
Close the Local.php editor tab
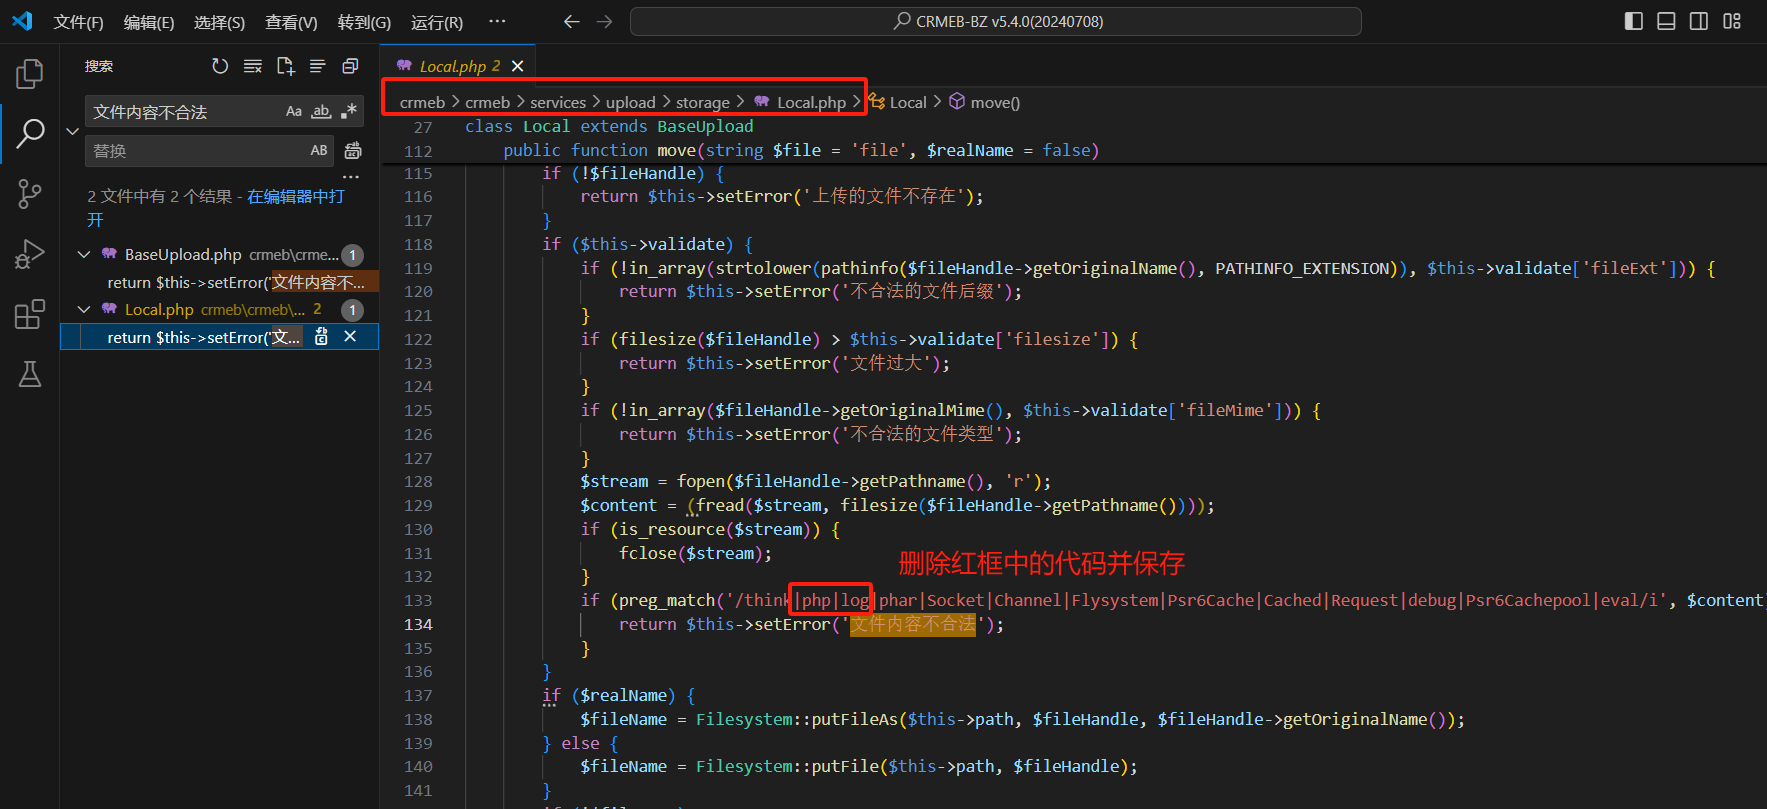coord(517,66)
